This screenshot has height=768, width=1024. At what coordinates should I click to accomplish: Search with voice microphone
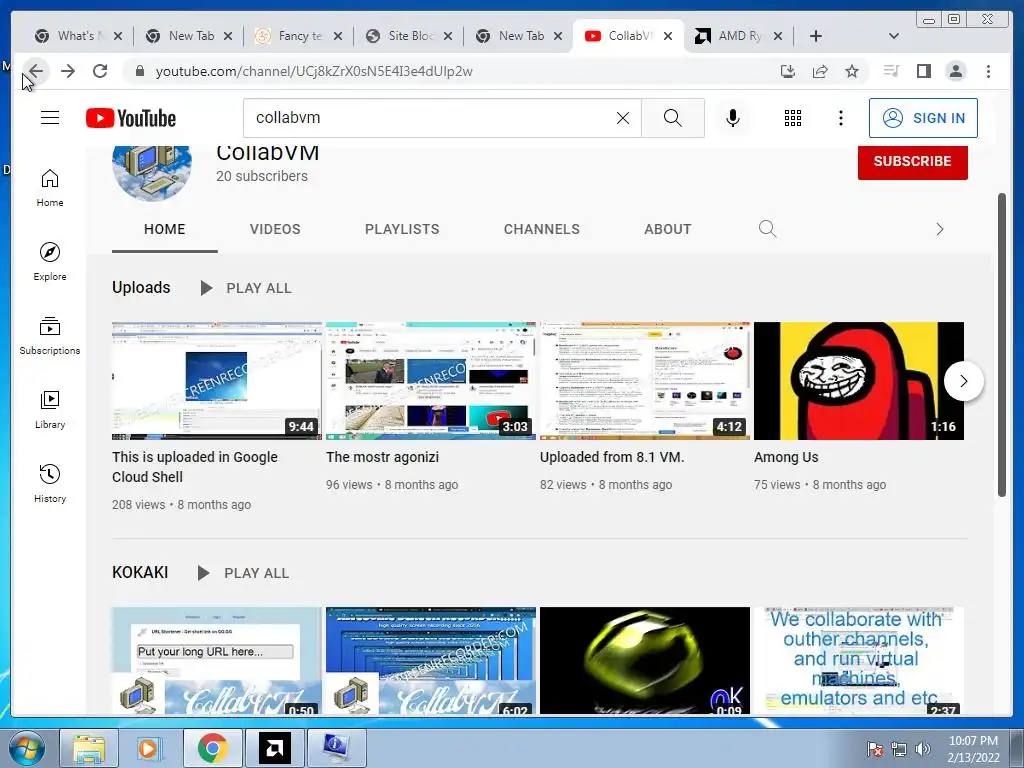pos(733,118)
